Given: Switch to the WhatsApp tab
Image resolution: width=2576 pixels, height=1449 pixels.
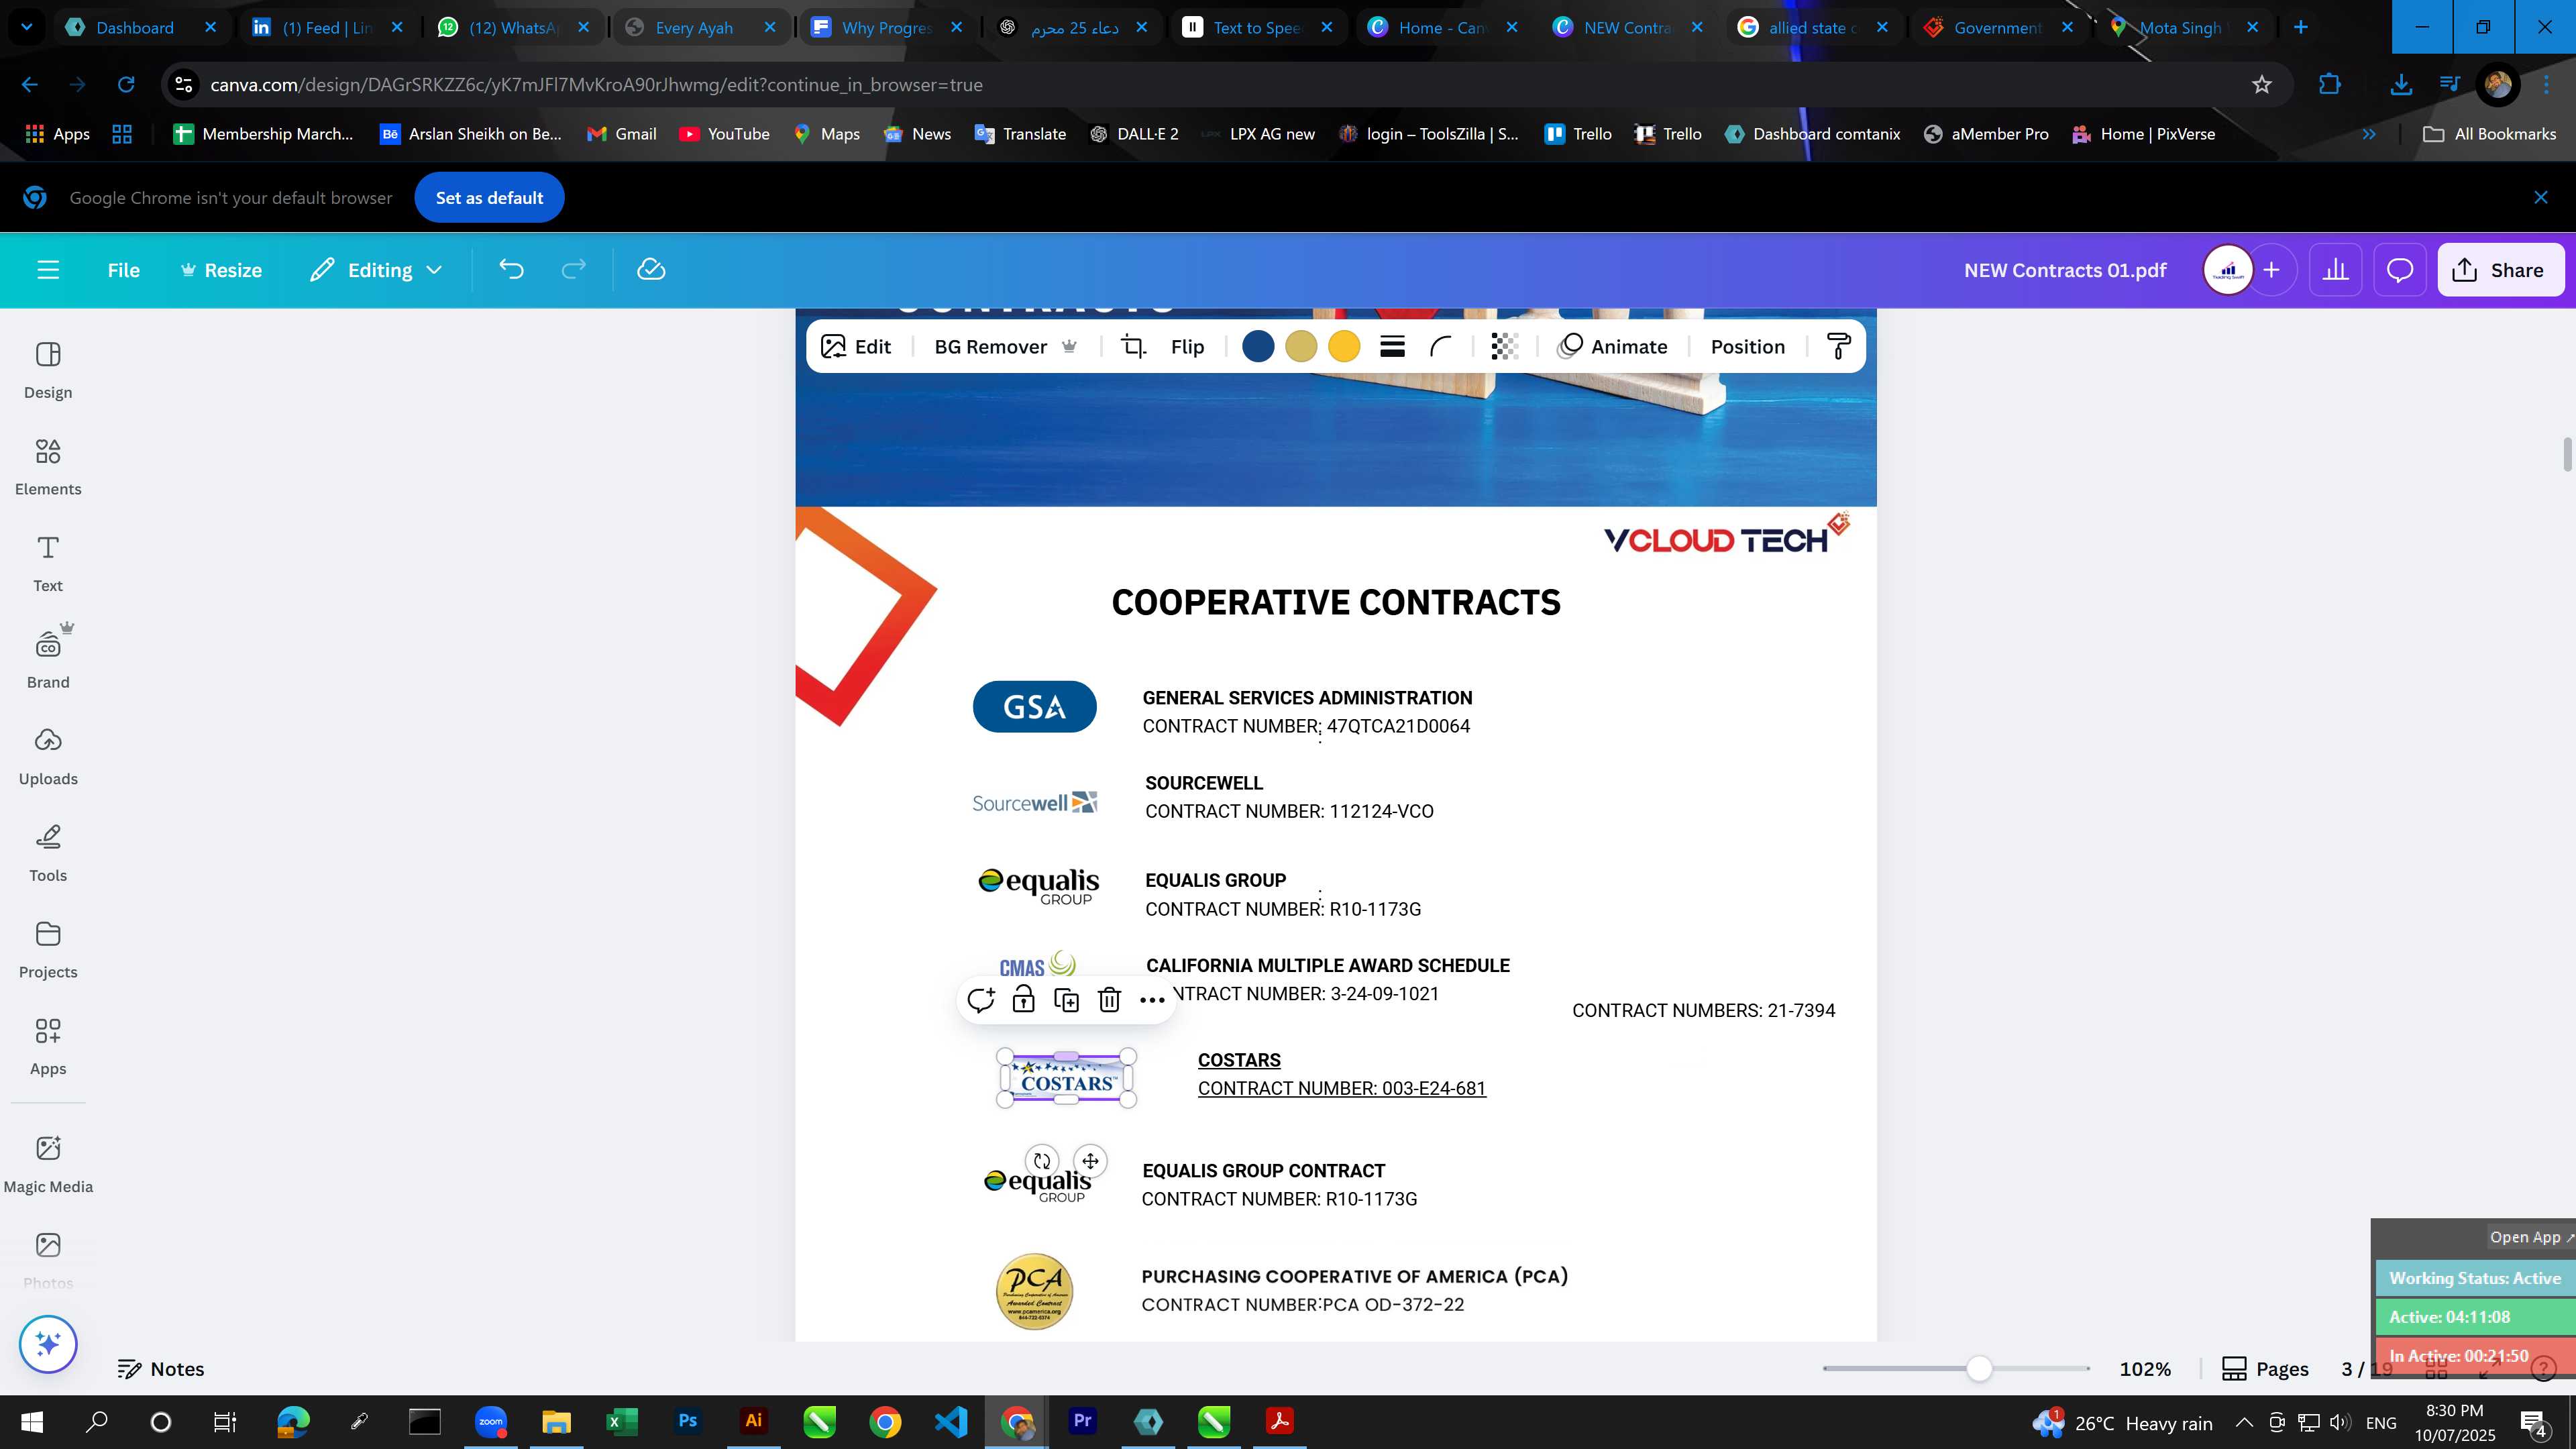Looking at the screenshot, I should (x=512, y=28).
